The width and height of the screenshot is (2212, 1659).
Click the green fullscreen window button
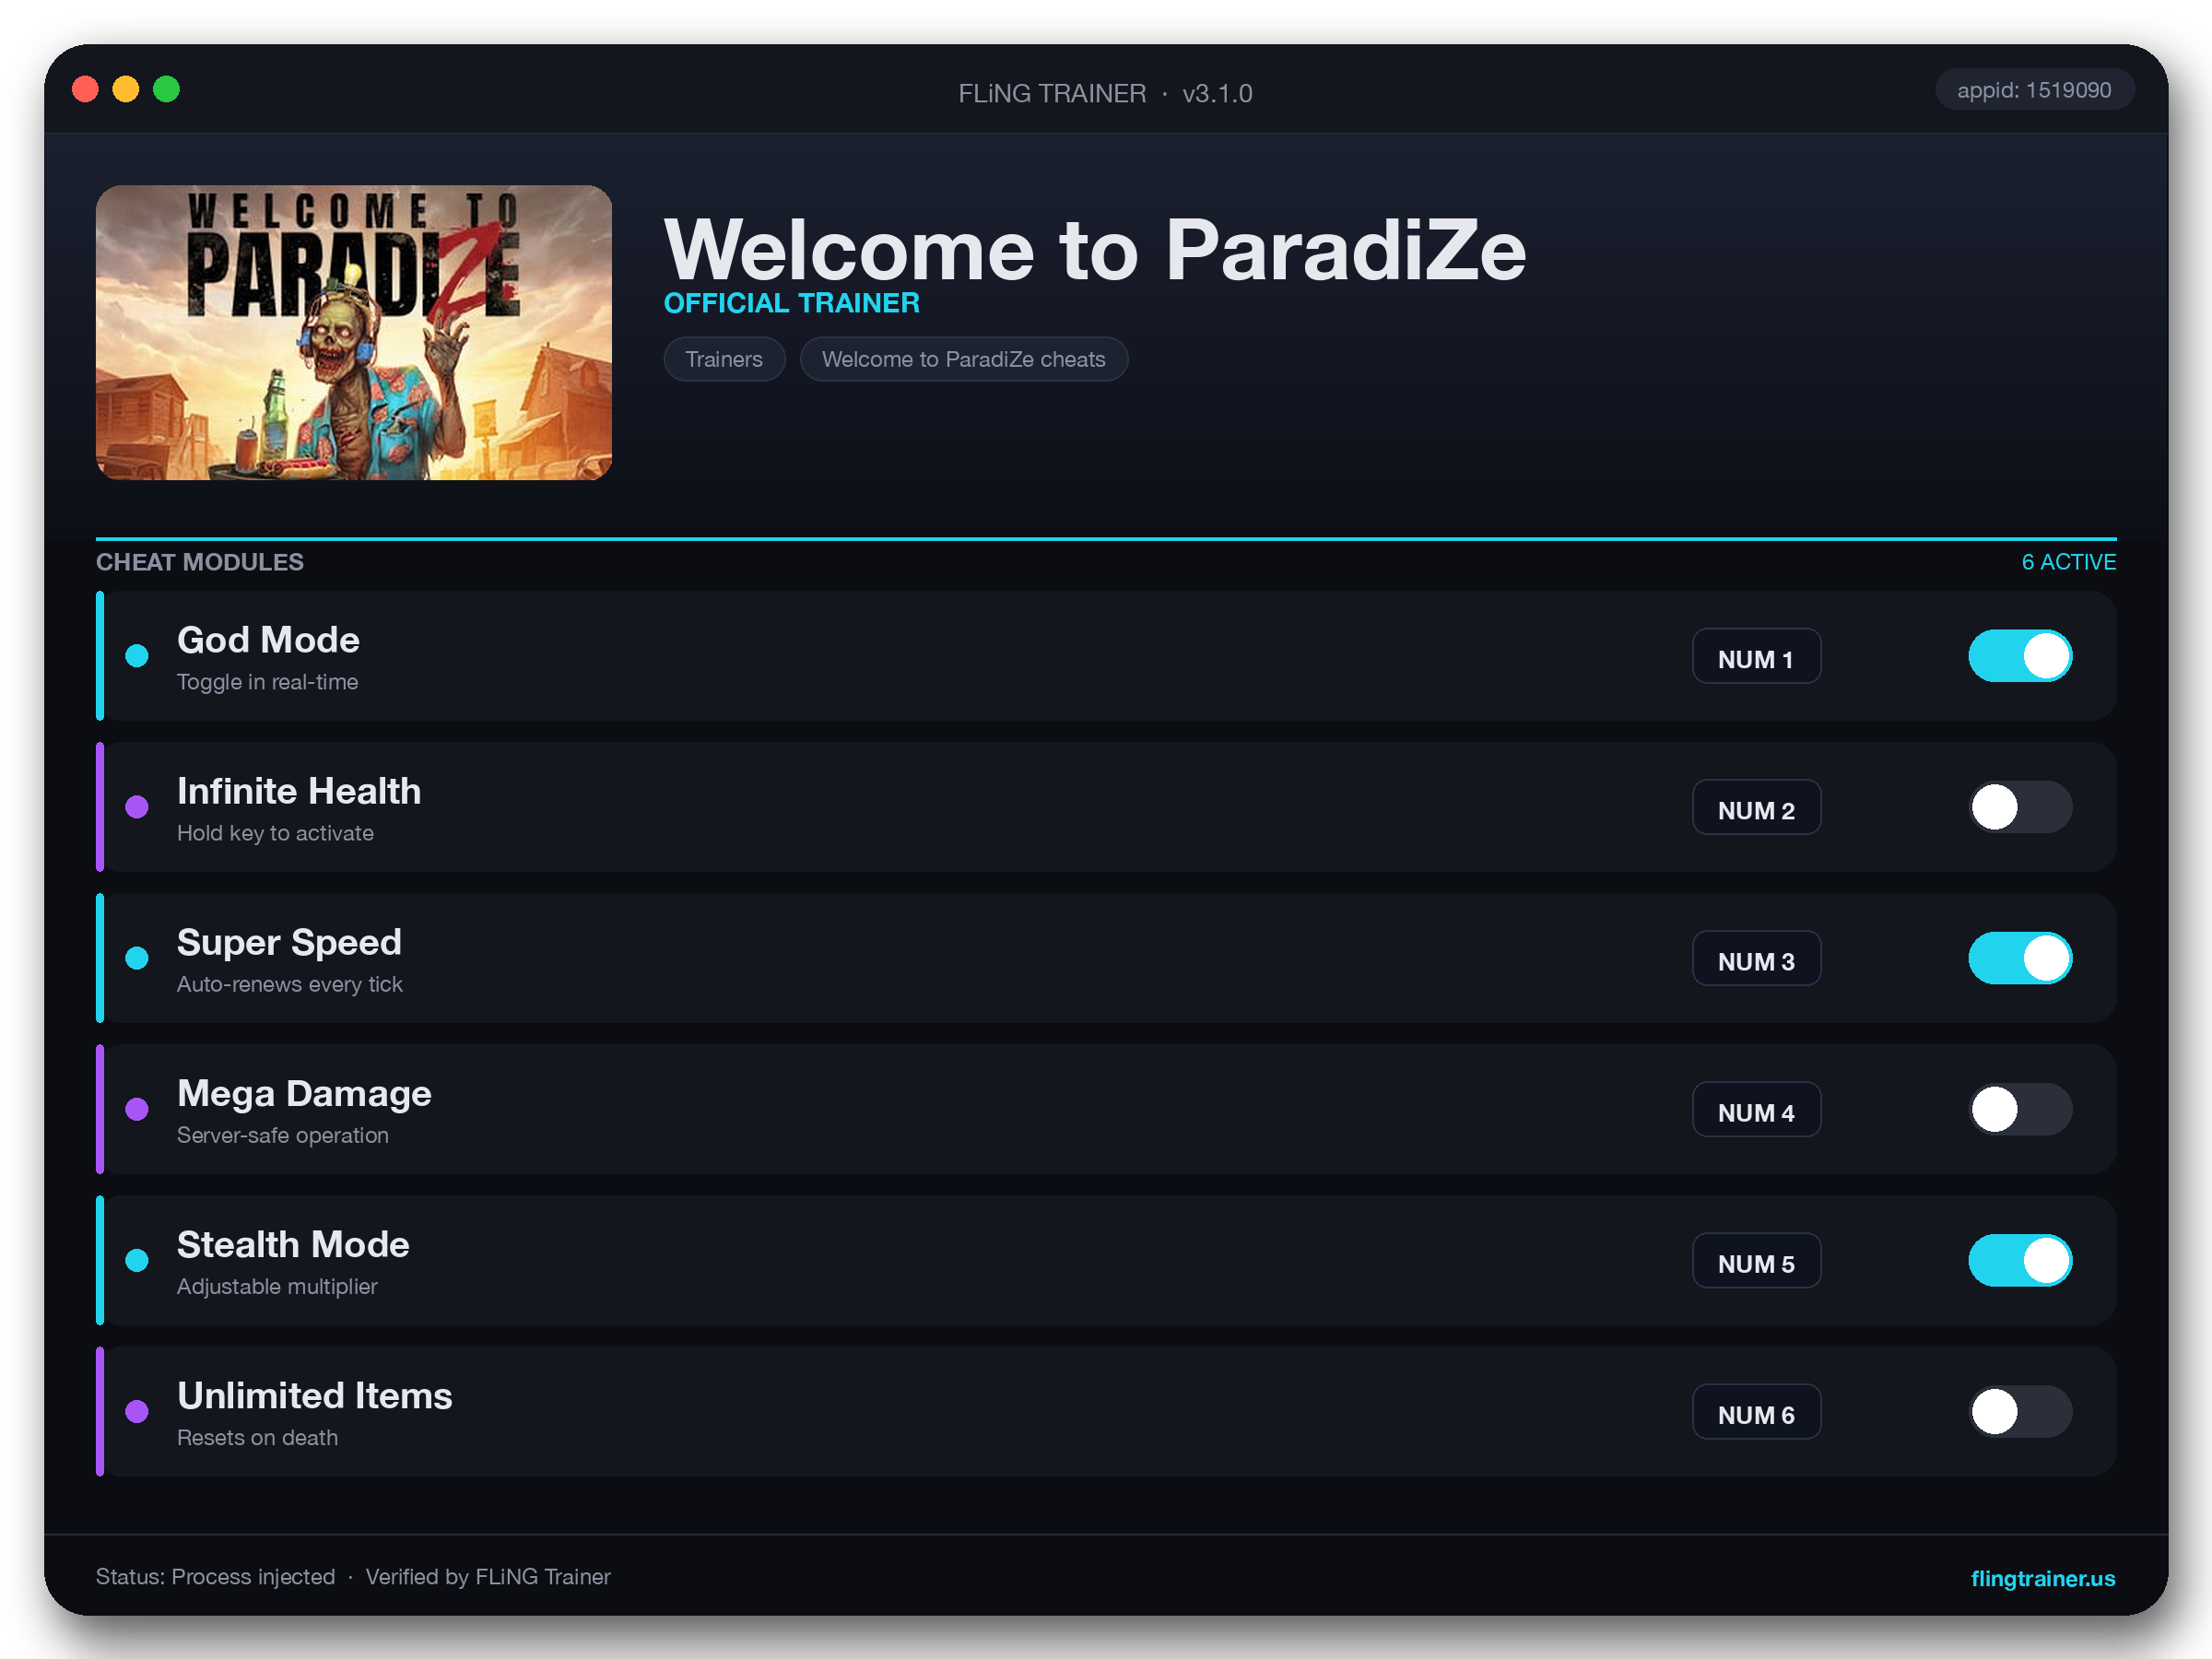click(166, 89)
